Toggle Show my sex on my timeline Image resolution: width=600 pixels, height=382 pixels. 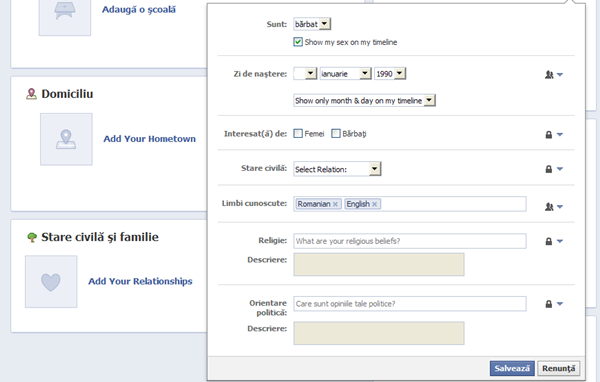[298, 42]
